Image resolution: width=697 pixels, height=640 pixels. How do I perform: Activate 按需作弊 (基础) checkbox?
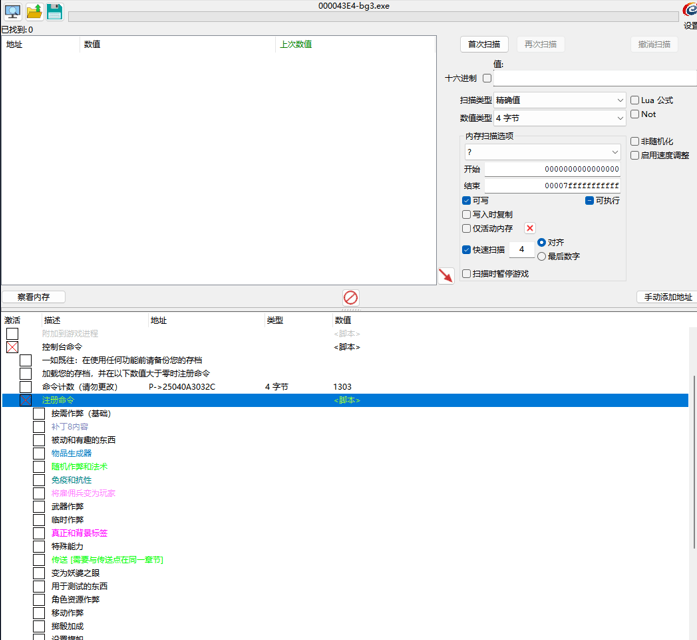(39, 413)
